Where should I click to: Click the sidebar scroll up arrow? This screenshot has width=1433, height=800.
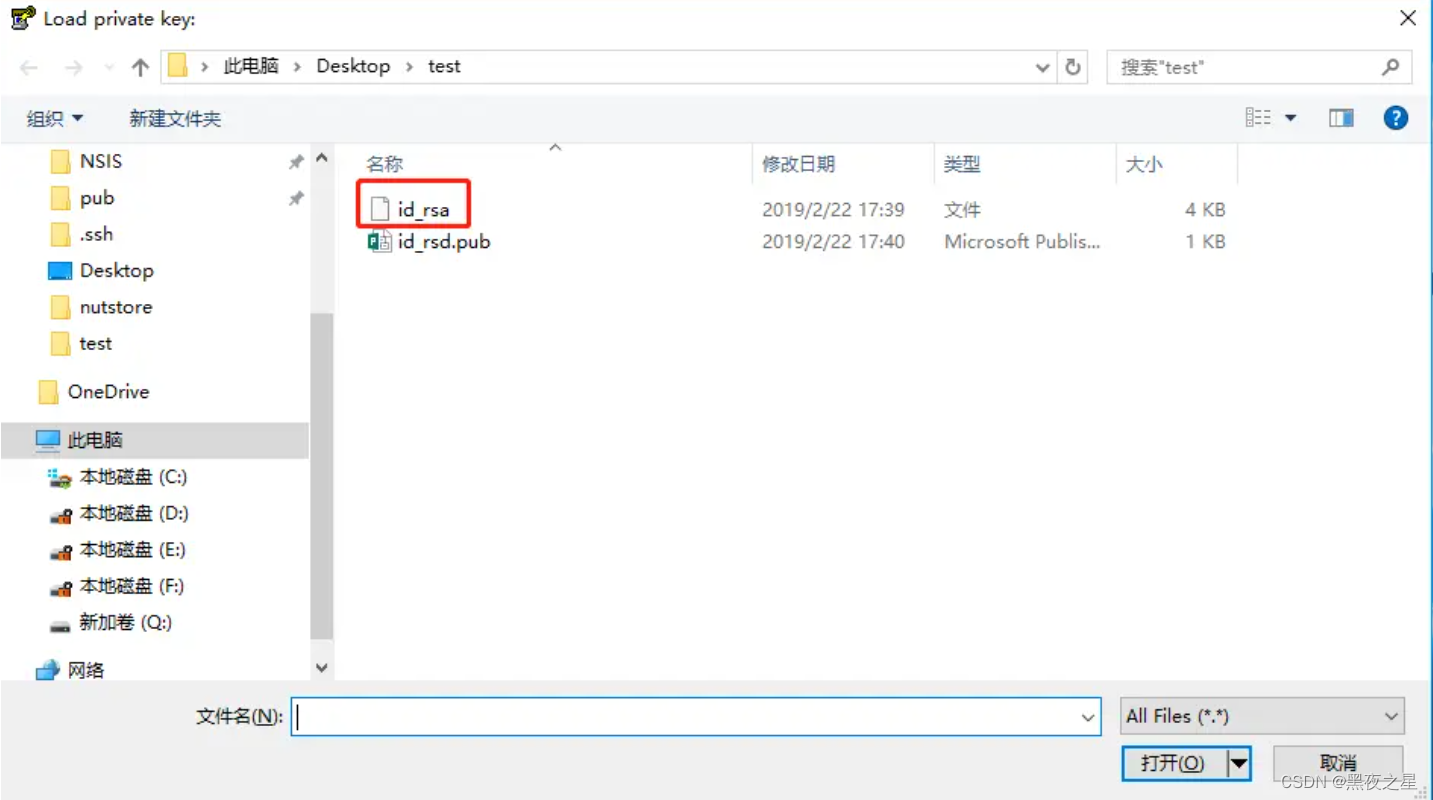tap(322, 158)
